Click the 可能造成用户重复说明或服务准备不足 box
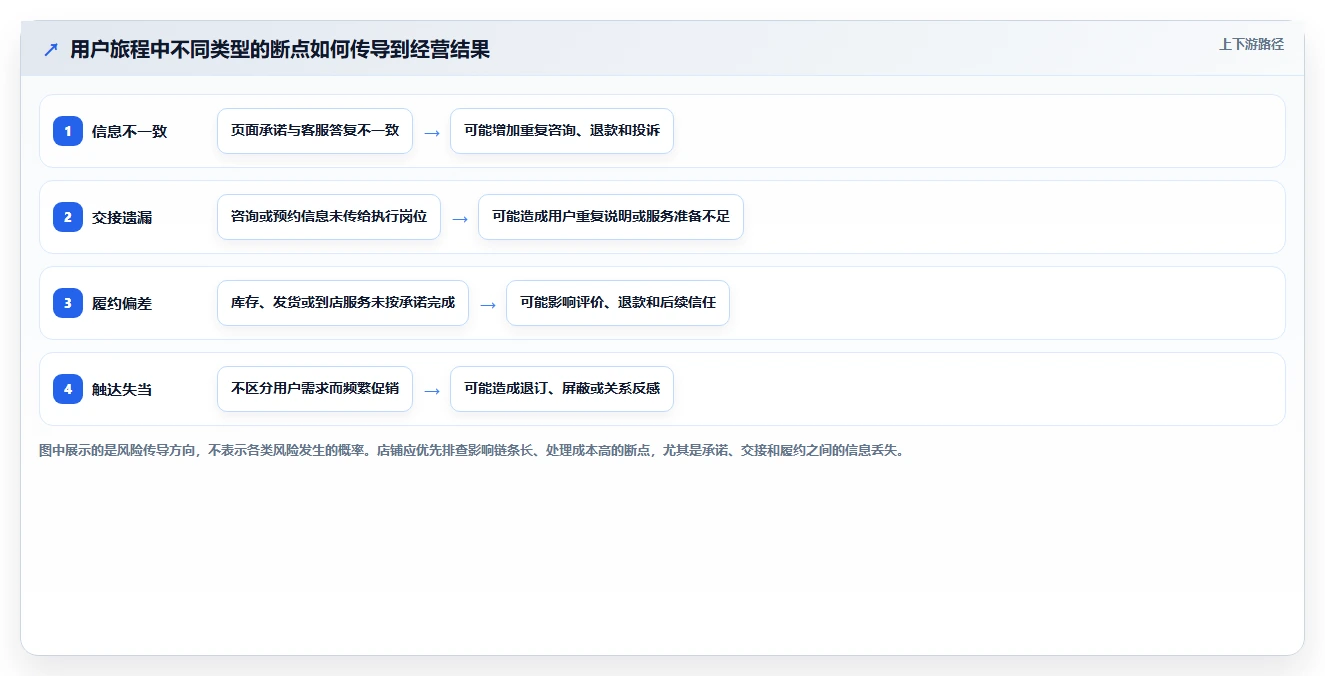The height and width of the screenshot is (676, 1325). [611, 217]
